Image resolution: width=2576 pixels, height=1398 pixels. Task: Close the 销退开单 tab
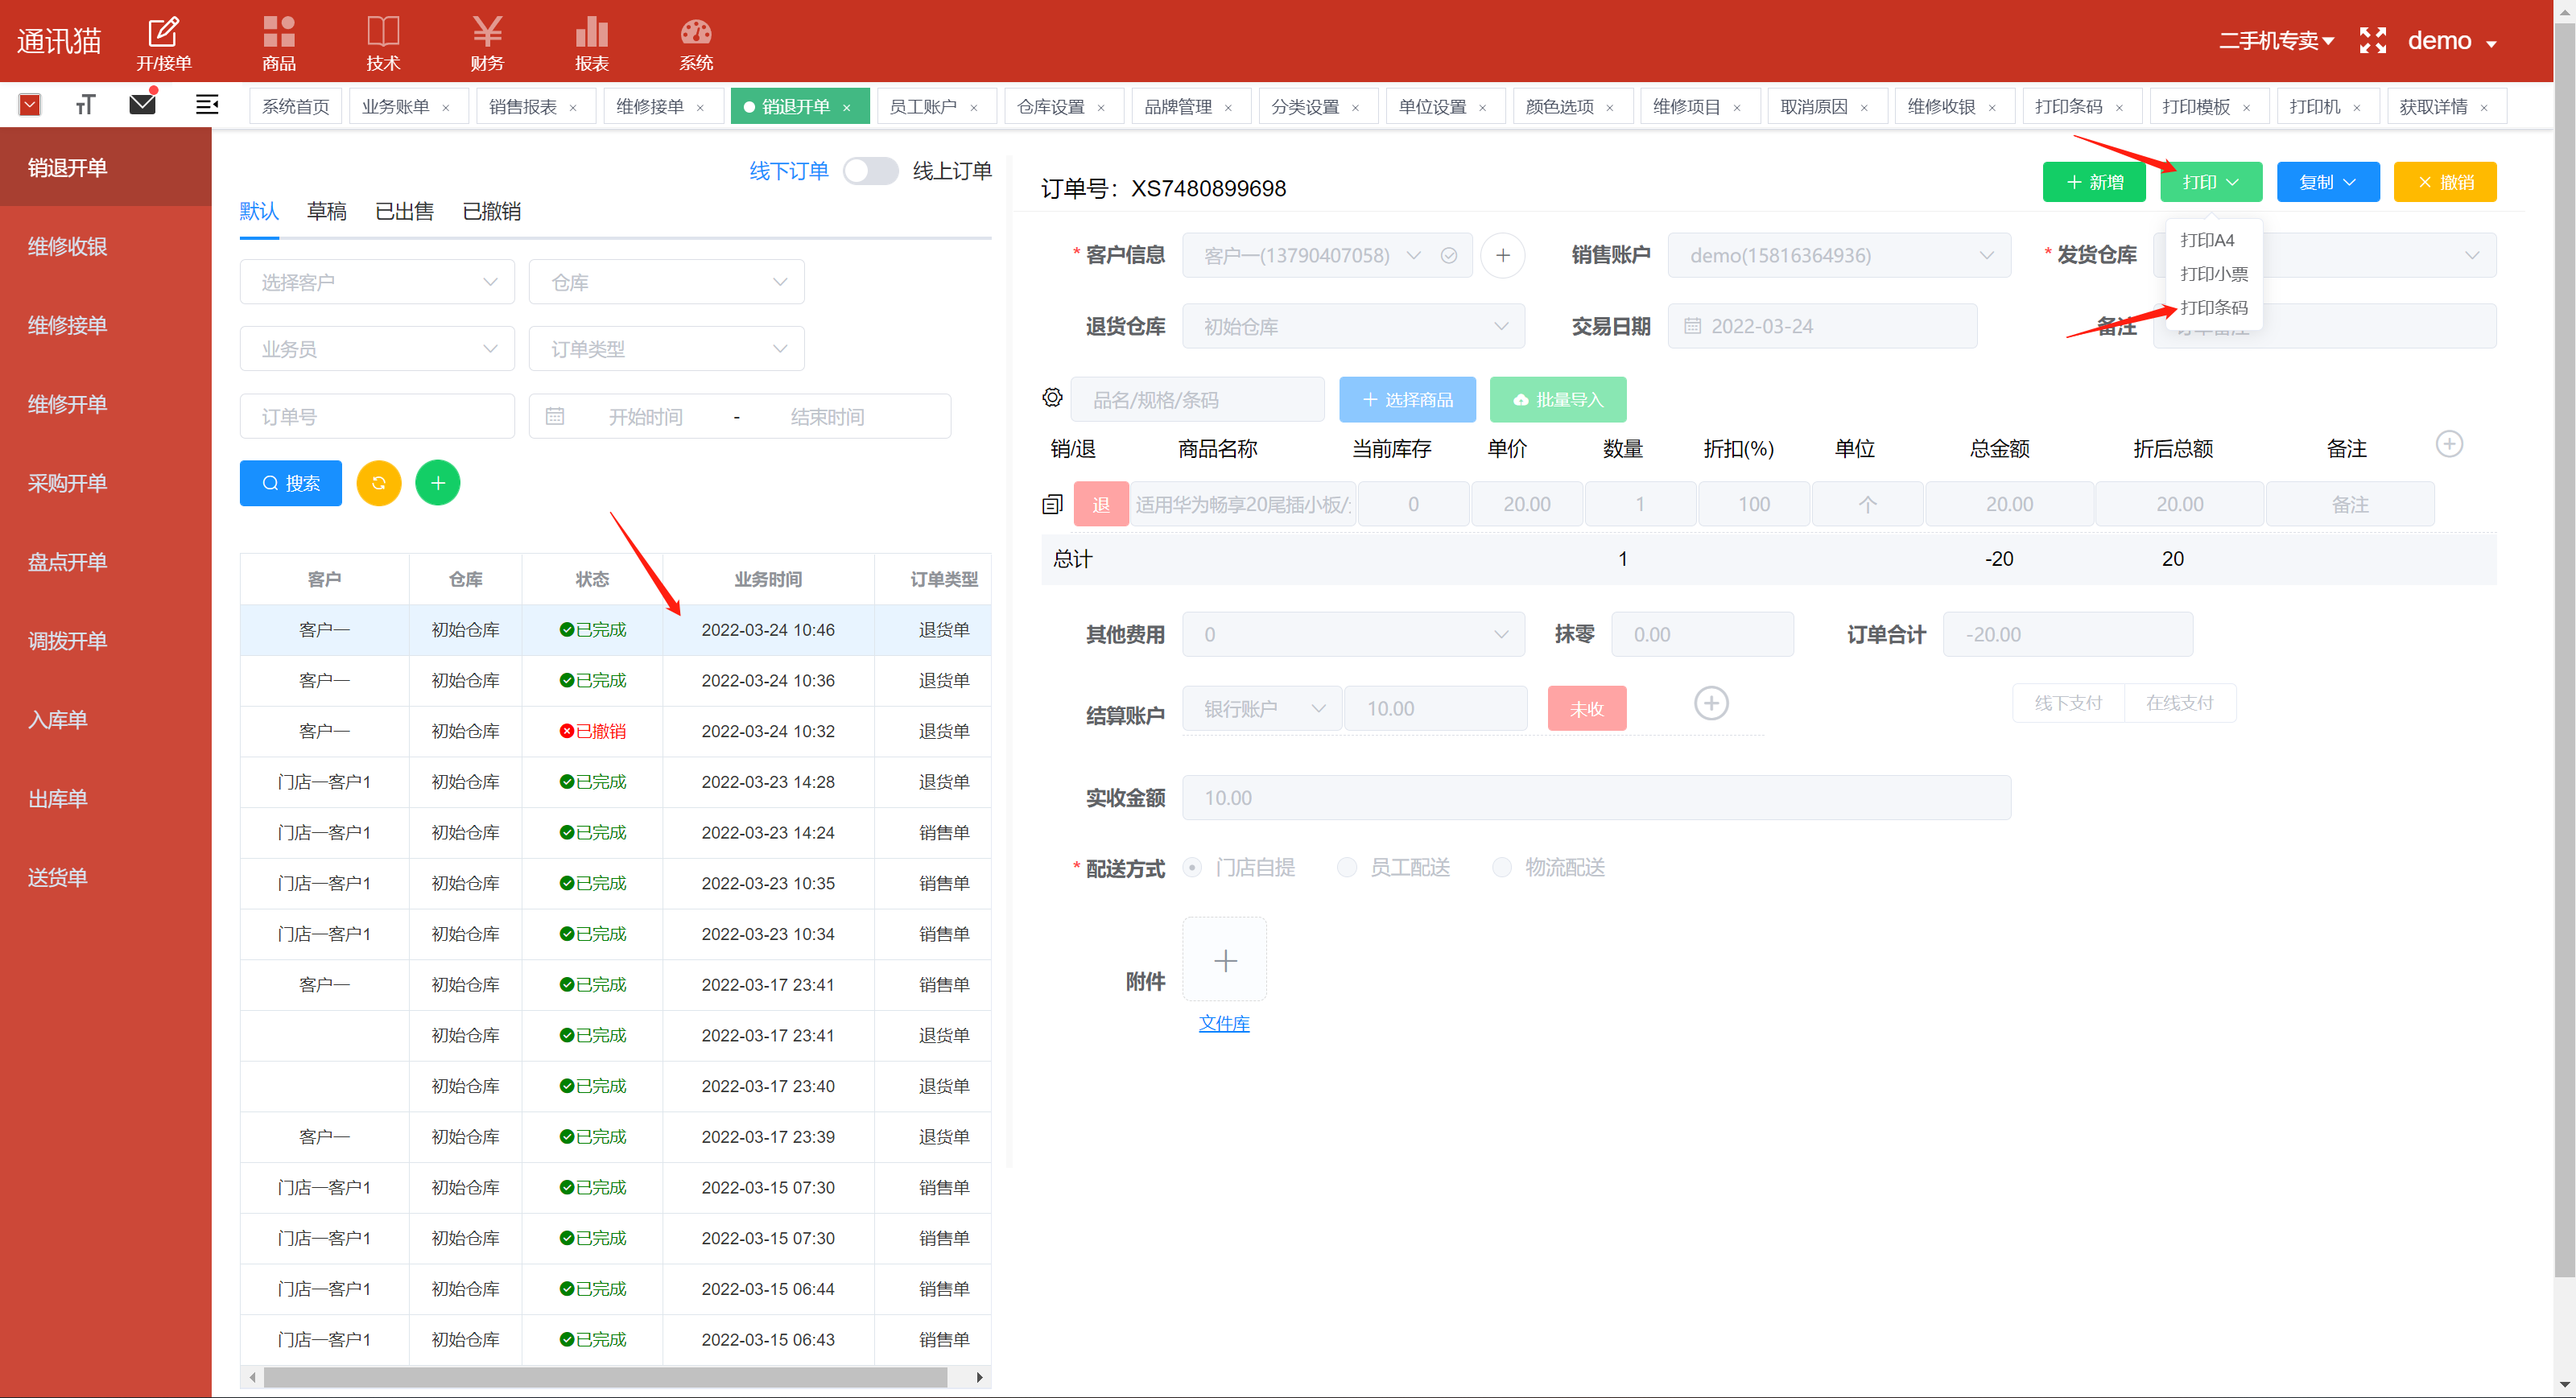point(846,108)
